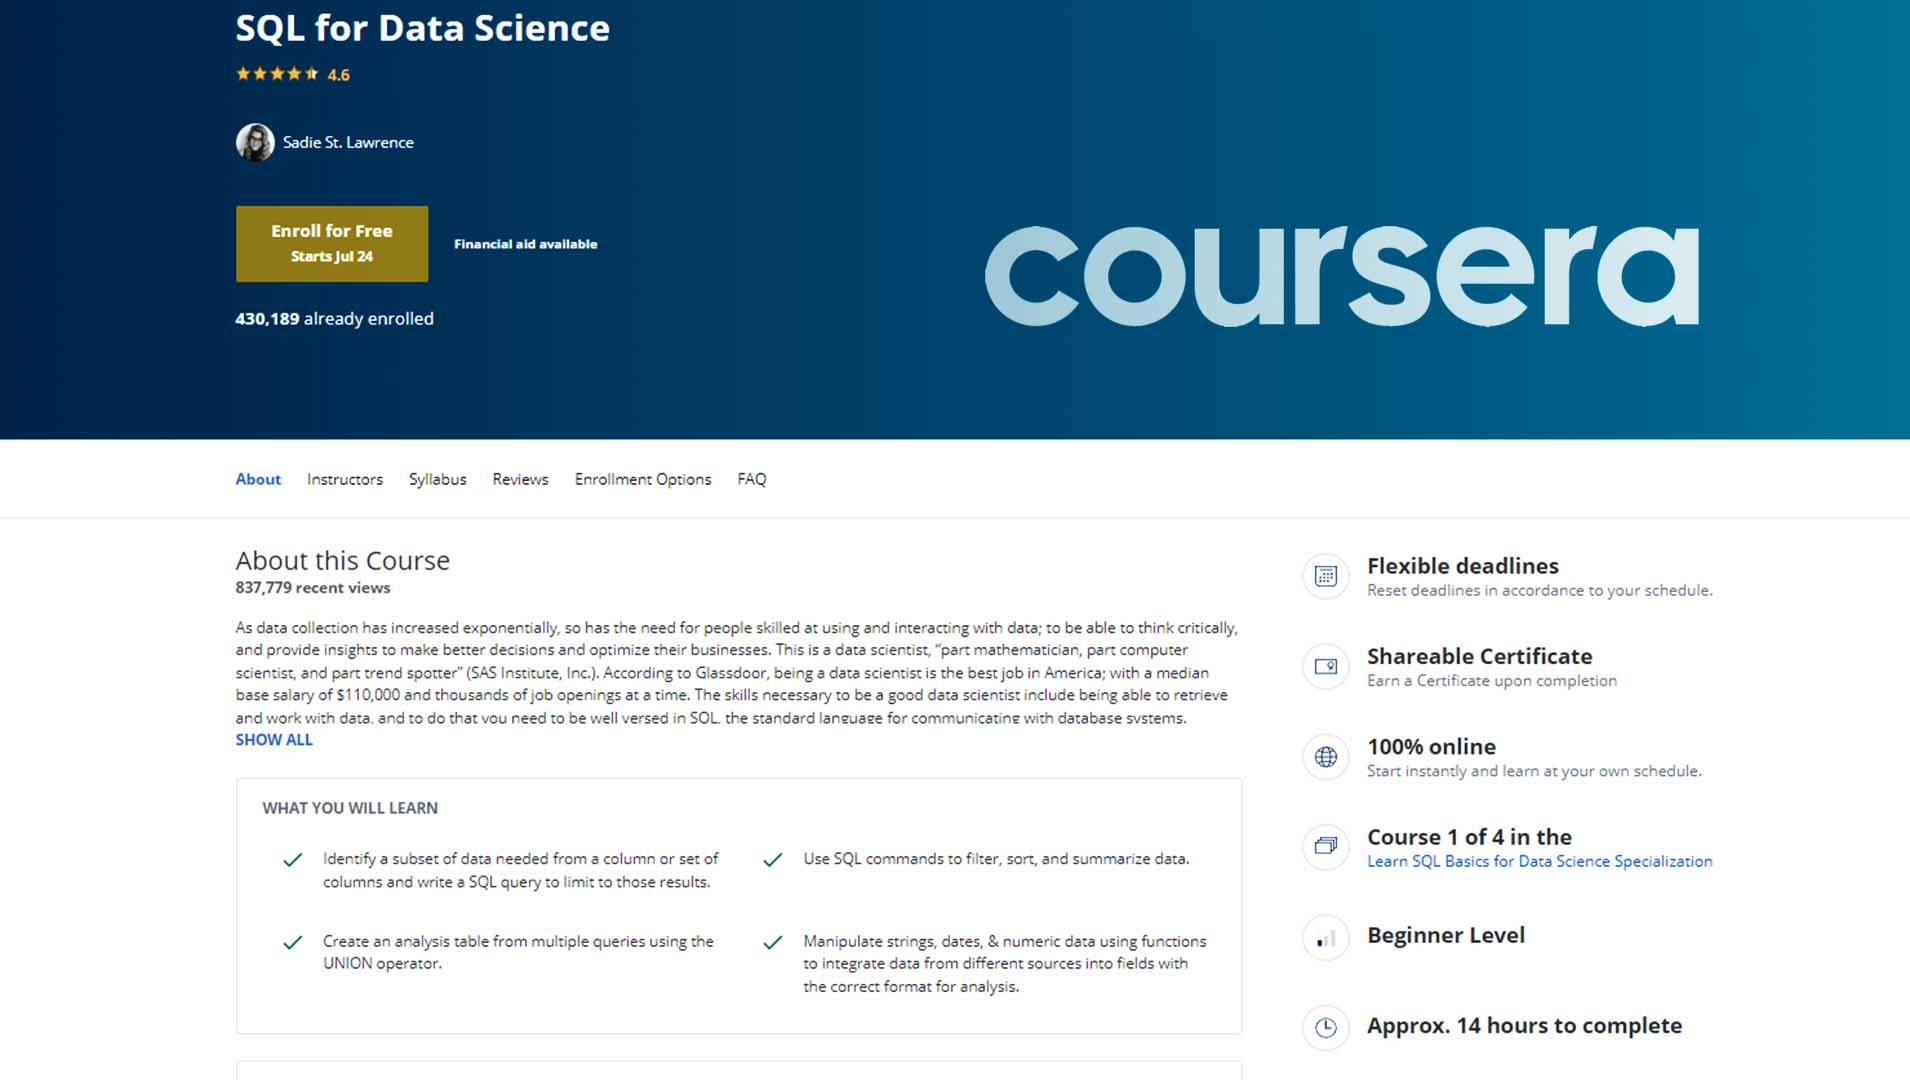1910x1080 pixels.
Task: Expand the course description via SHOW ALL
Action: point(273,739)
